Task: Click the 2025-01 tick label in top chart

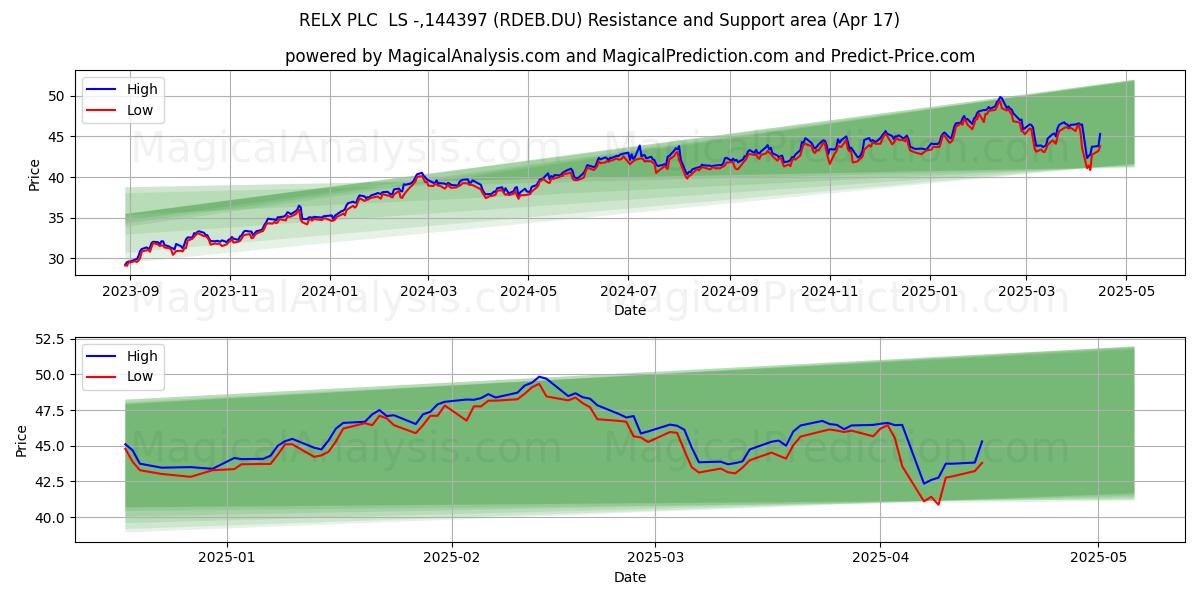Action: coord(930,291)
